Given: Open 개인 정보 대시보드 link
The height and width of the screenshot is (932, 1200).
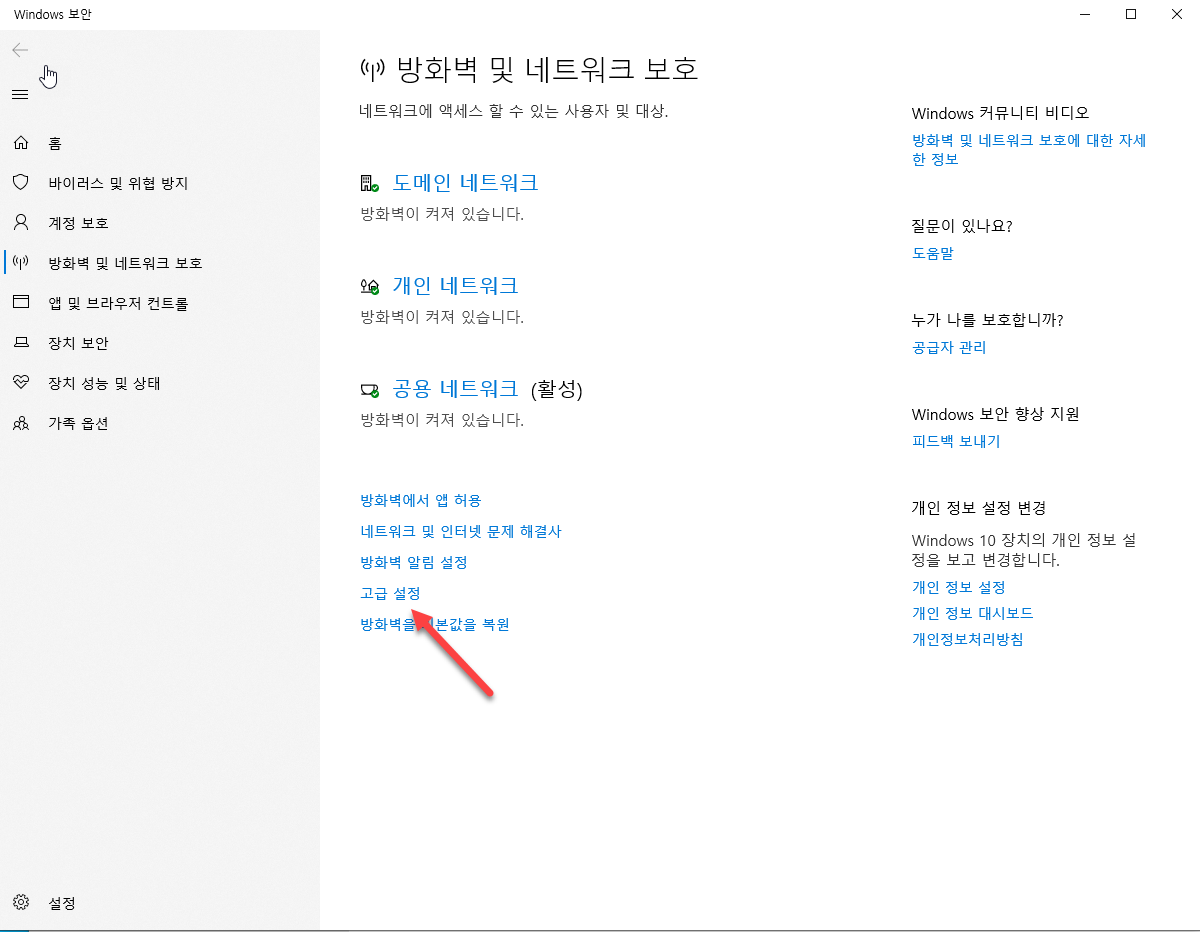Looking at the screenshot, I should point(973,613).
